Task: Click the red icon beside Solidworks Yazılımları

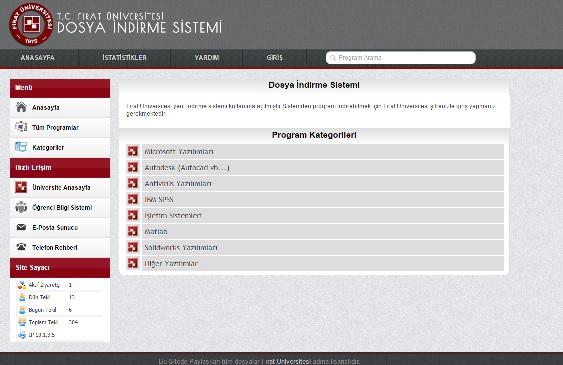Action: pos(133,247)
